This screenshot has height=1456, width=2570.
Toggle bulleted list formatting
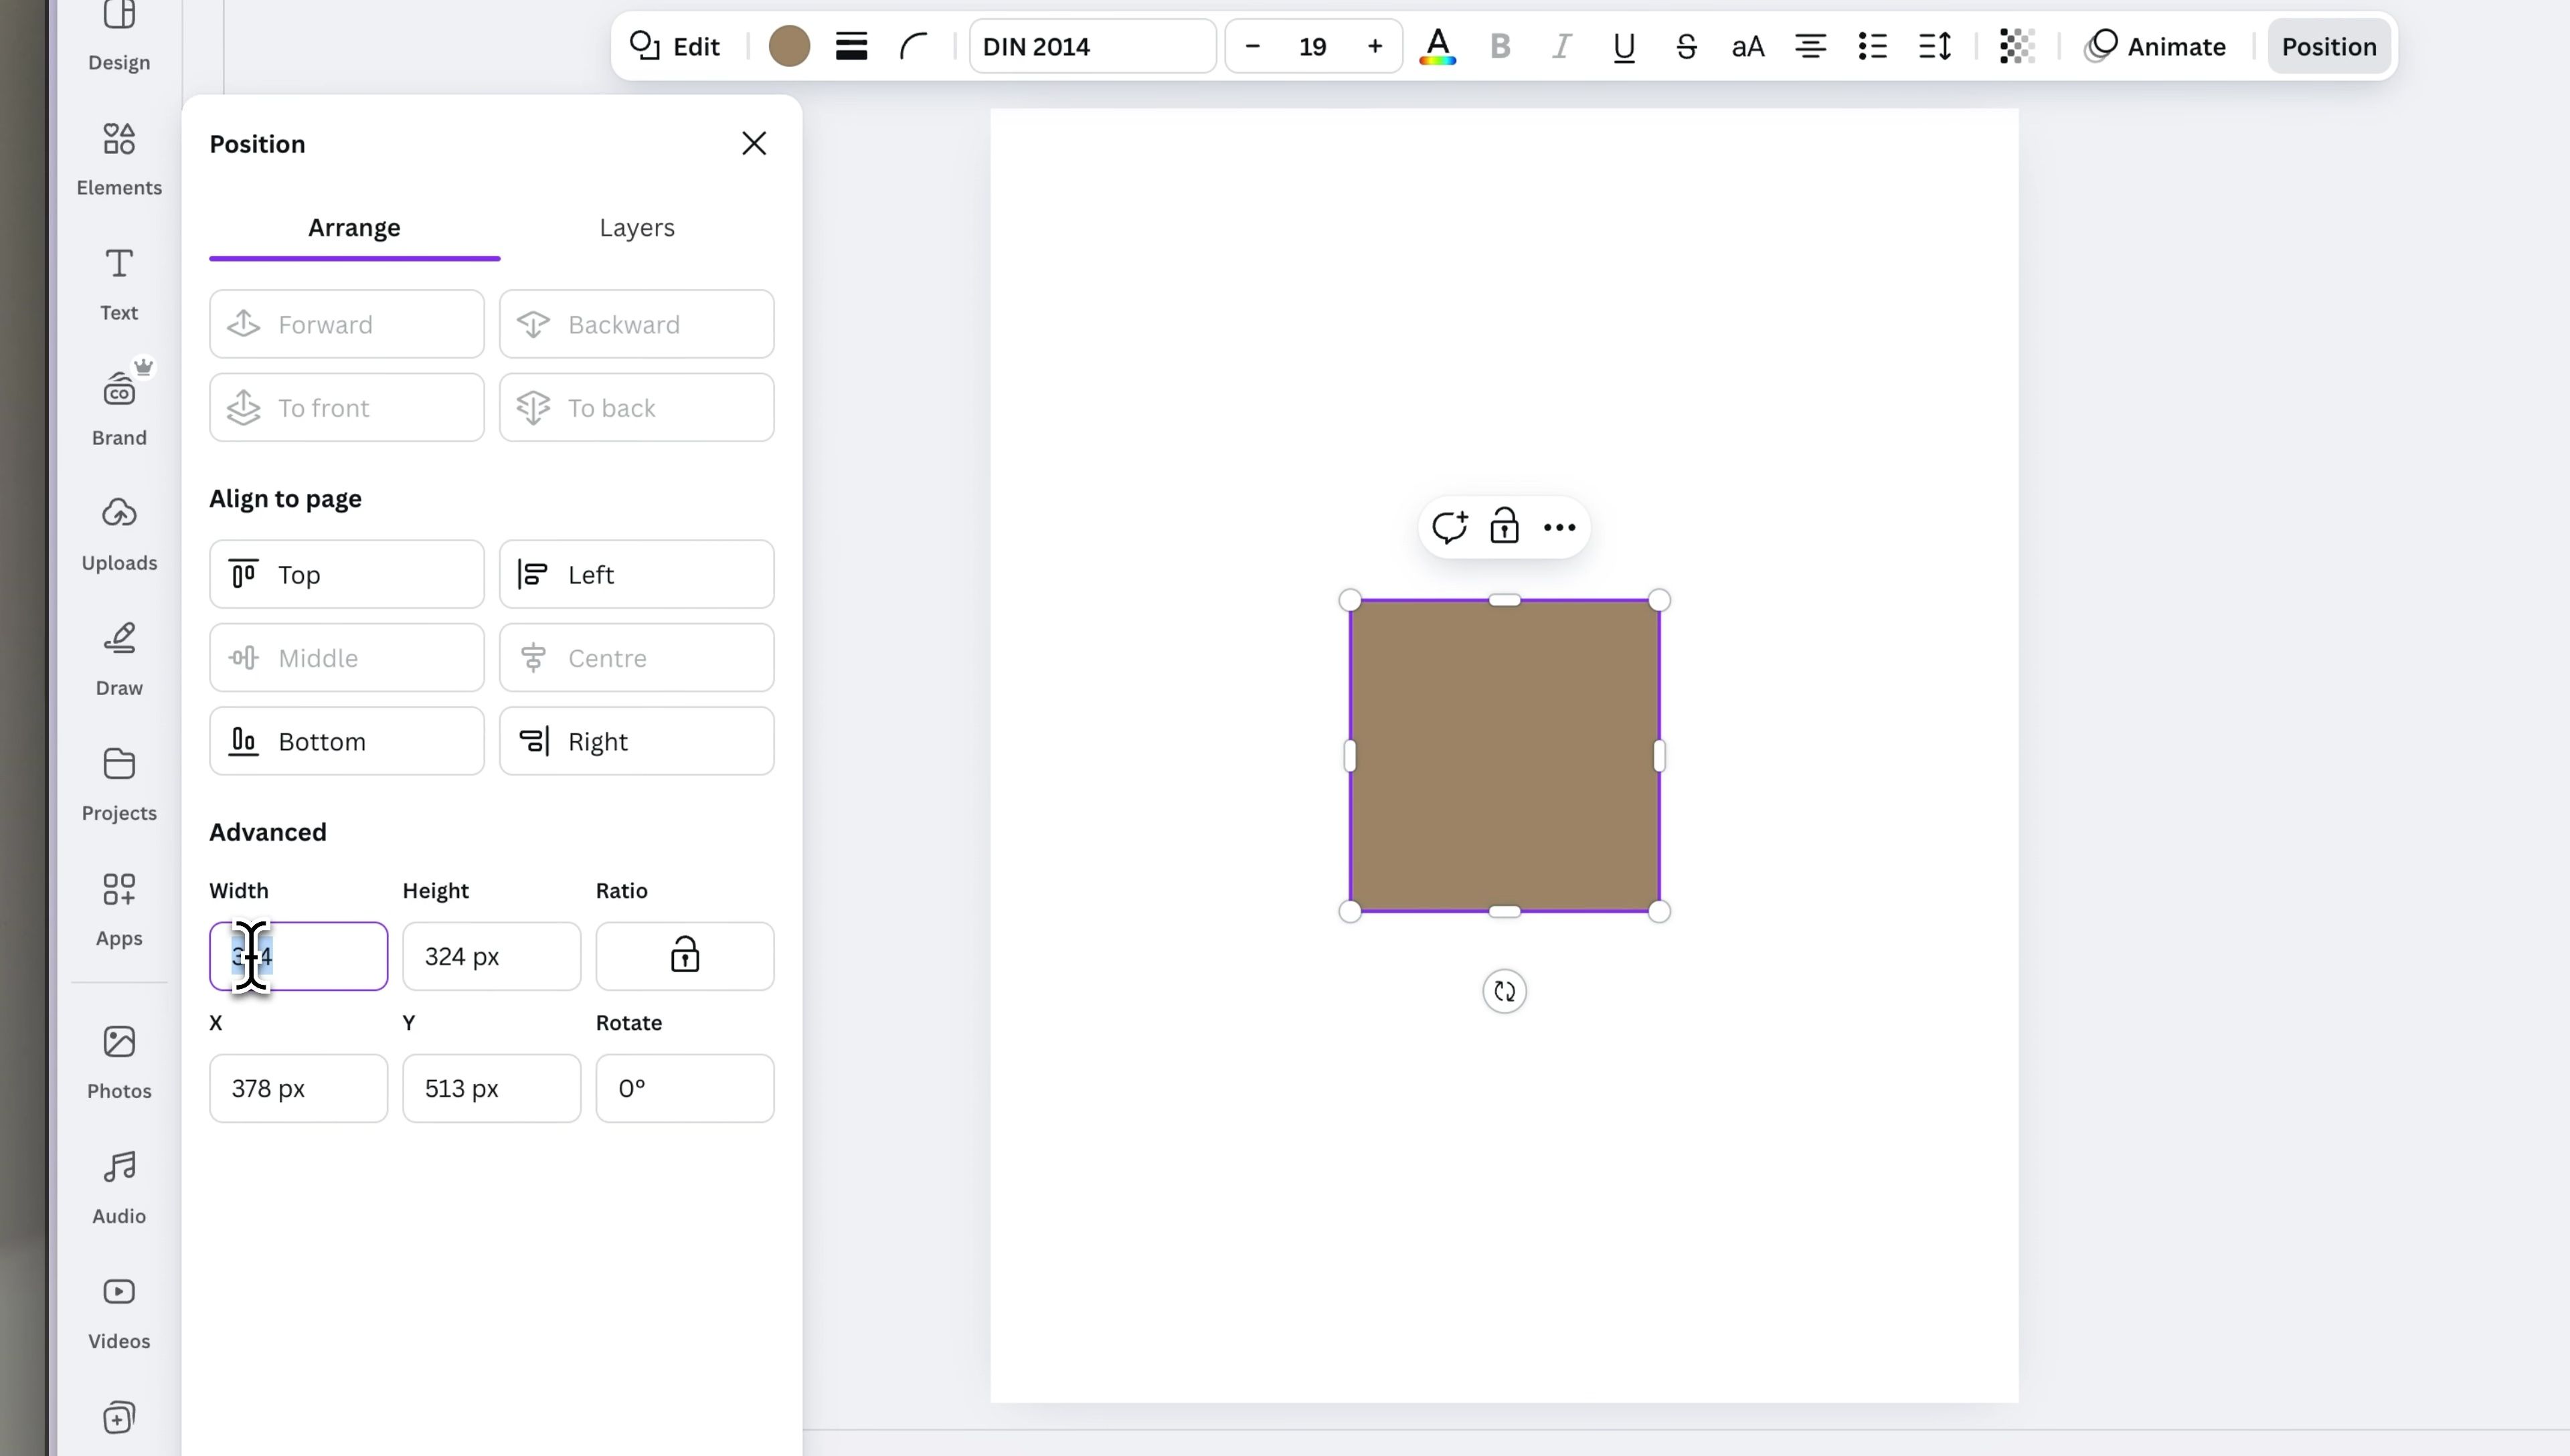[x=1872, y=46]
